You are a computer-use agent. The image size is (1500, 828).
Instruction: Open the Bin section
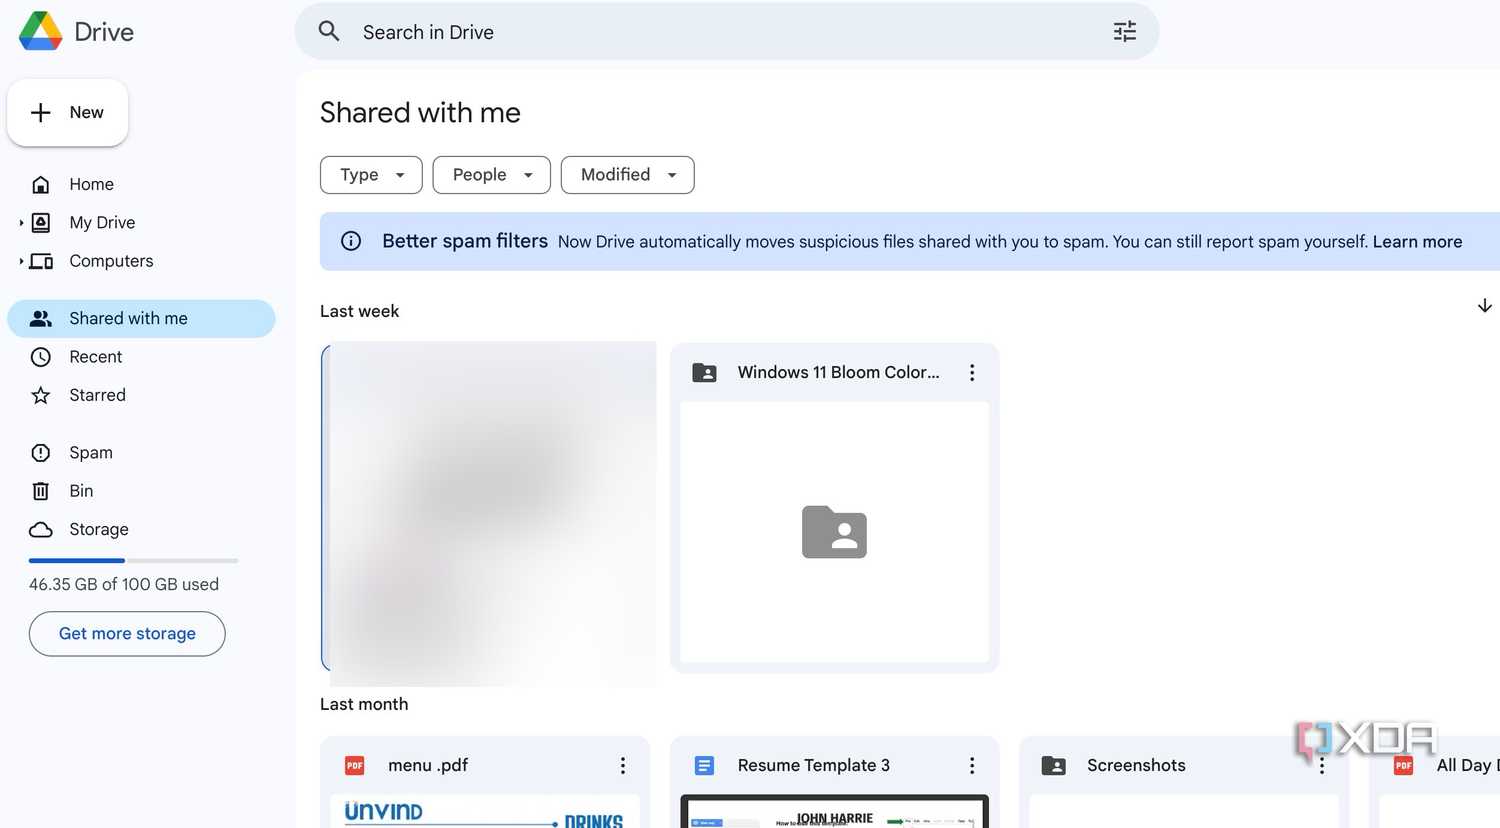coord(81,491)
